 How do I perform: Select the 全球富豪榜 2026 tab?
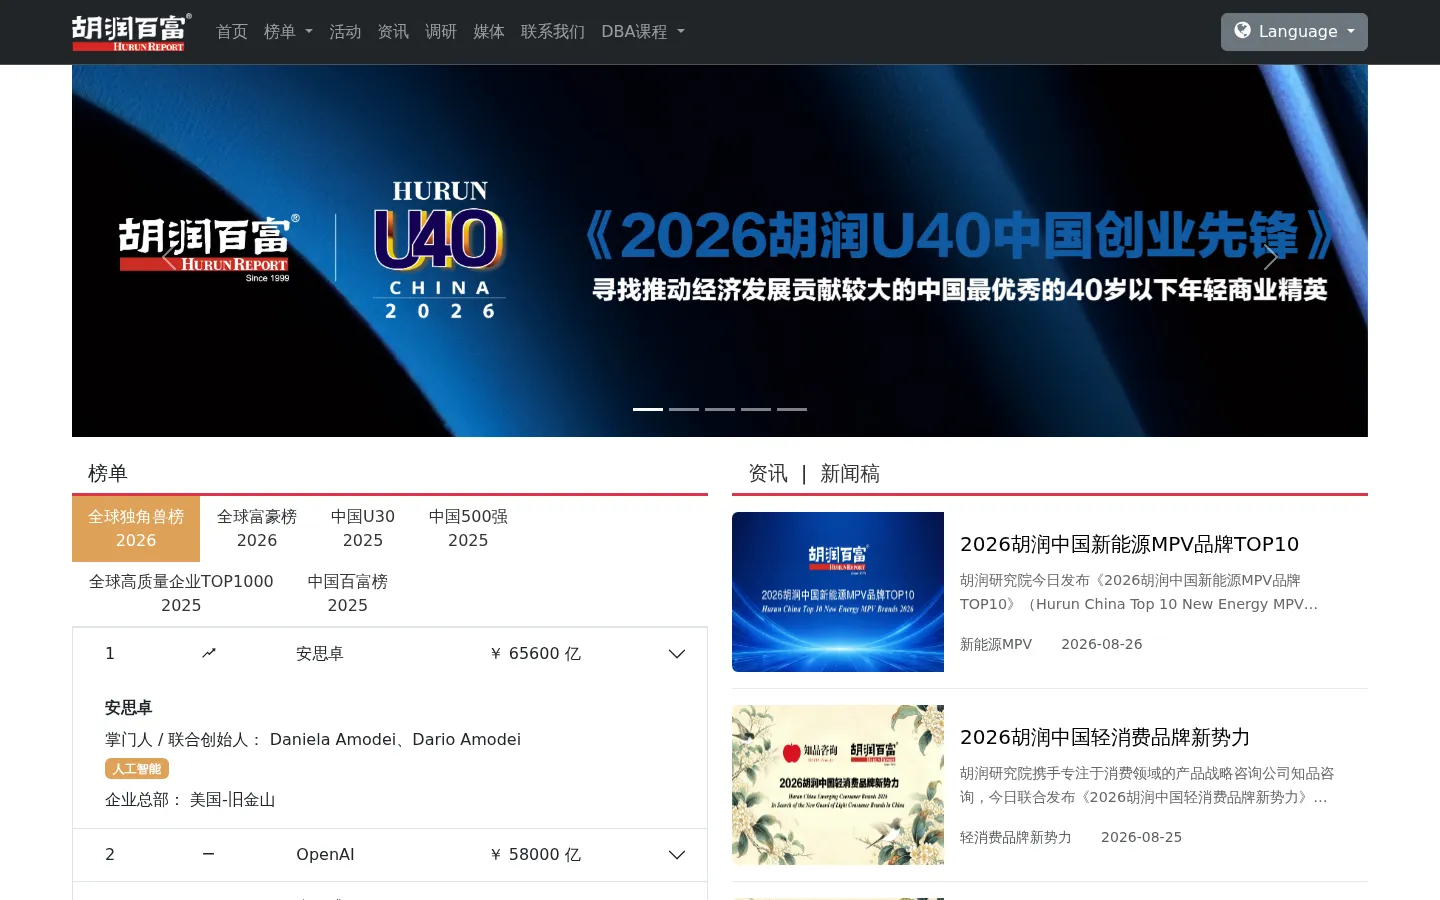click(x=257, y=529)
